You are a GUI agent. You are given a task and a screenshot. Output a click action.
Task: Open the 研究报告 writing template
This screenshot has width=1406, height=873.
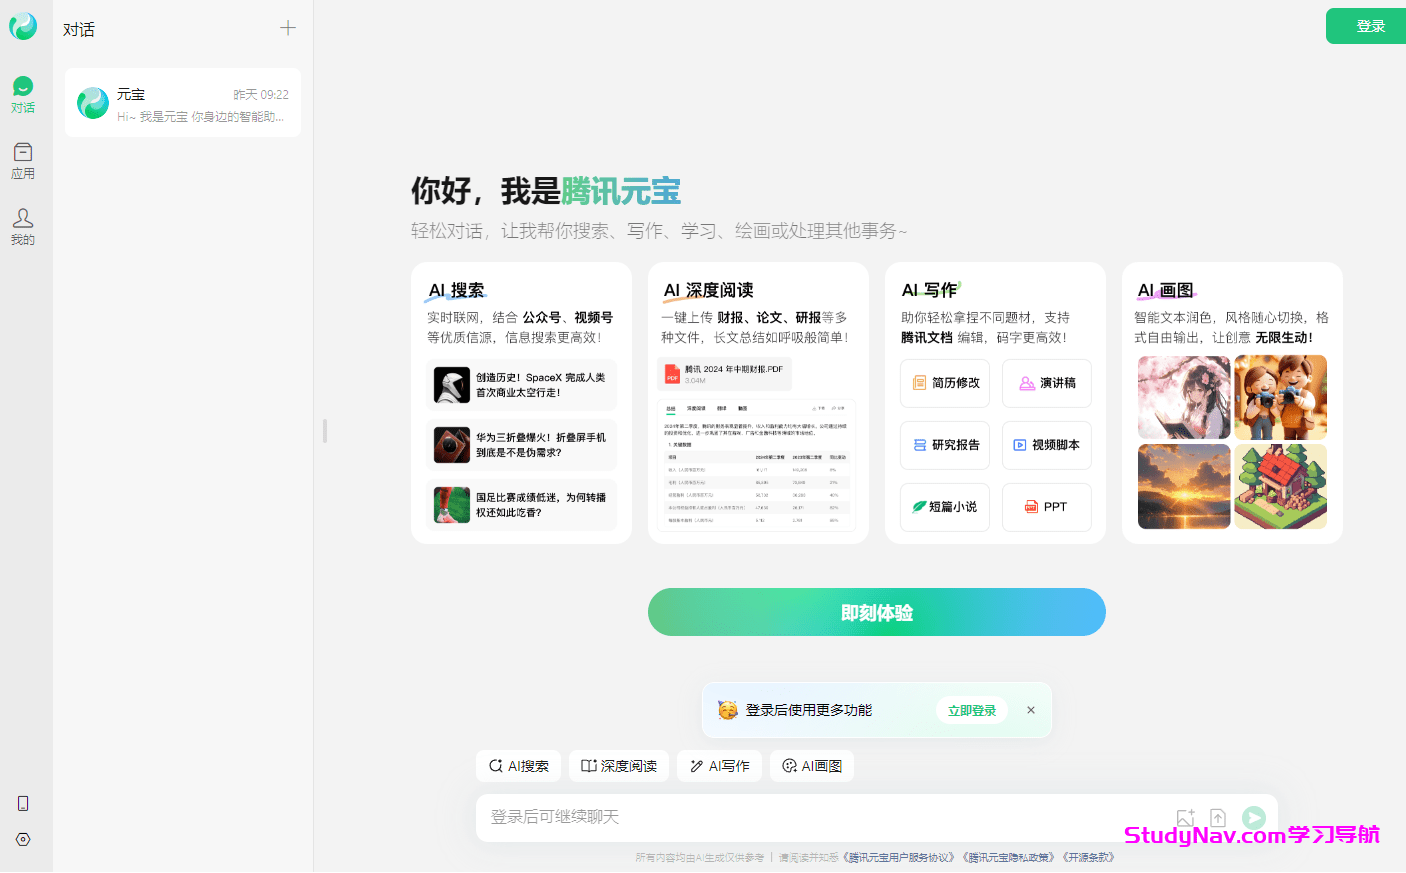(945, 445)
